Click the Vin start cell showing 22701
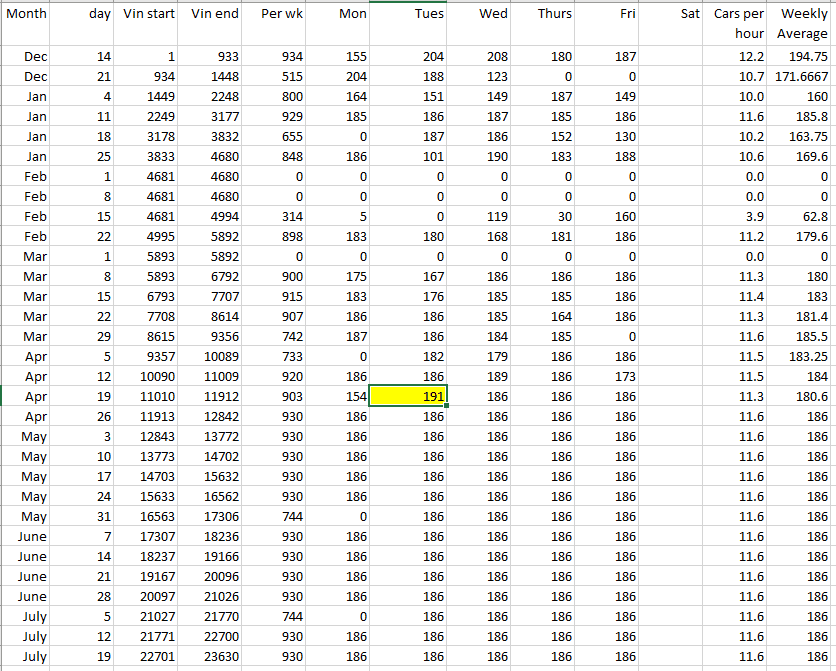This screenshot has width=836, height=671. pos(148,656)
